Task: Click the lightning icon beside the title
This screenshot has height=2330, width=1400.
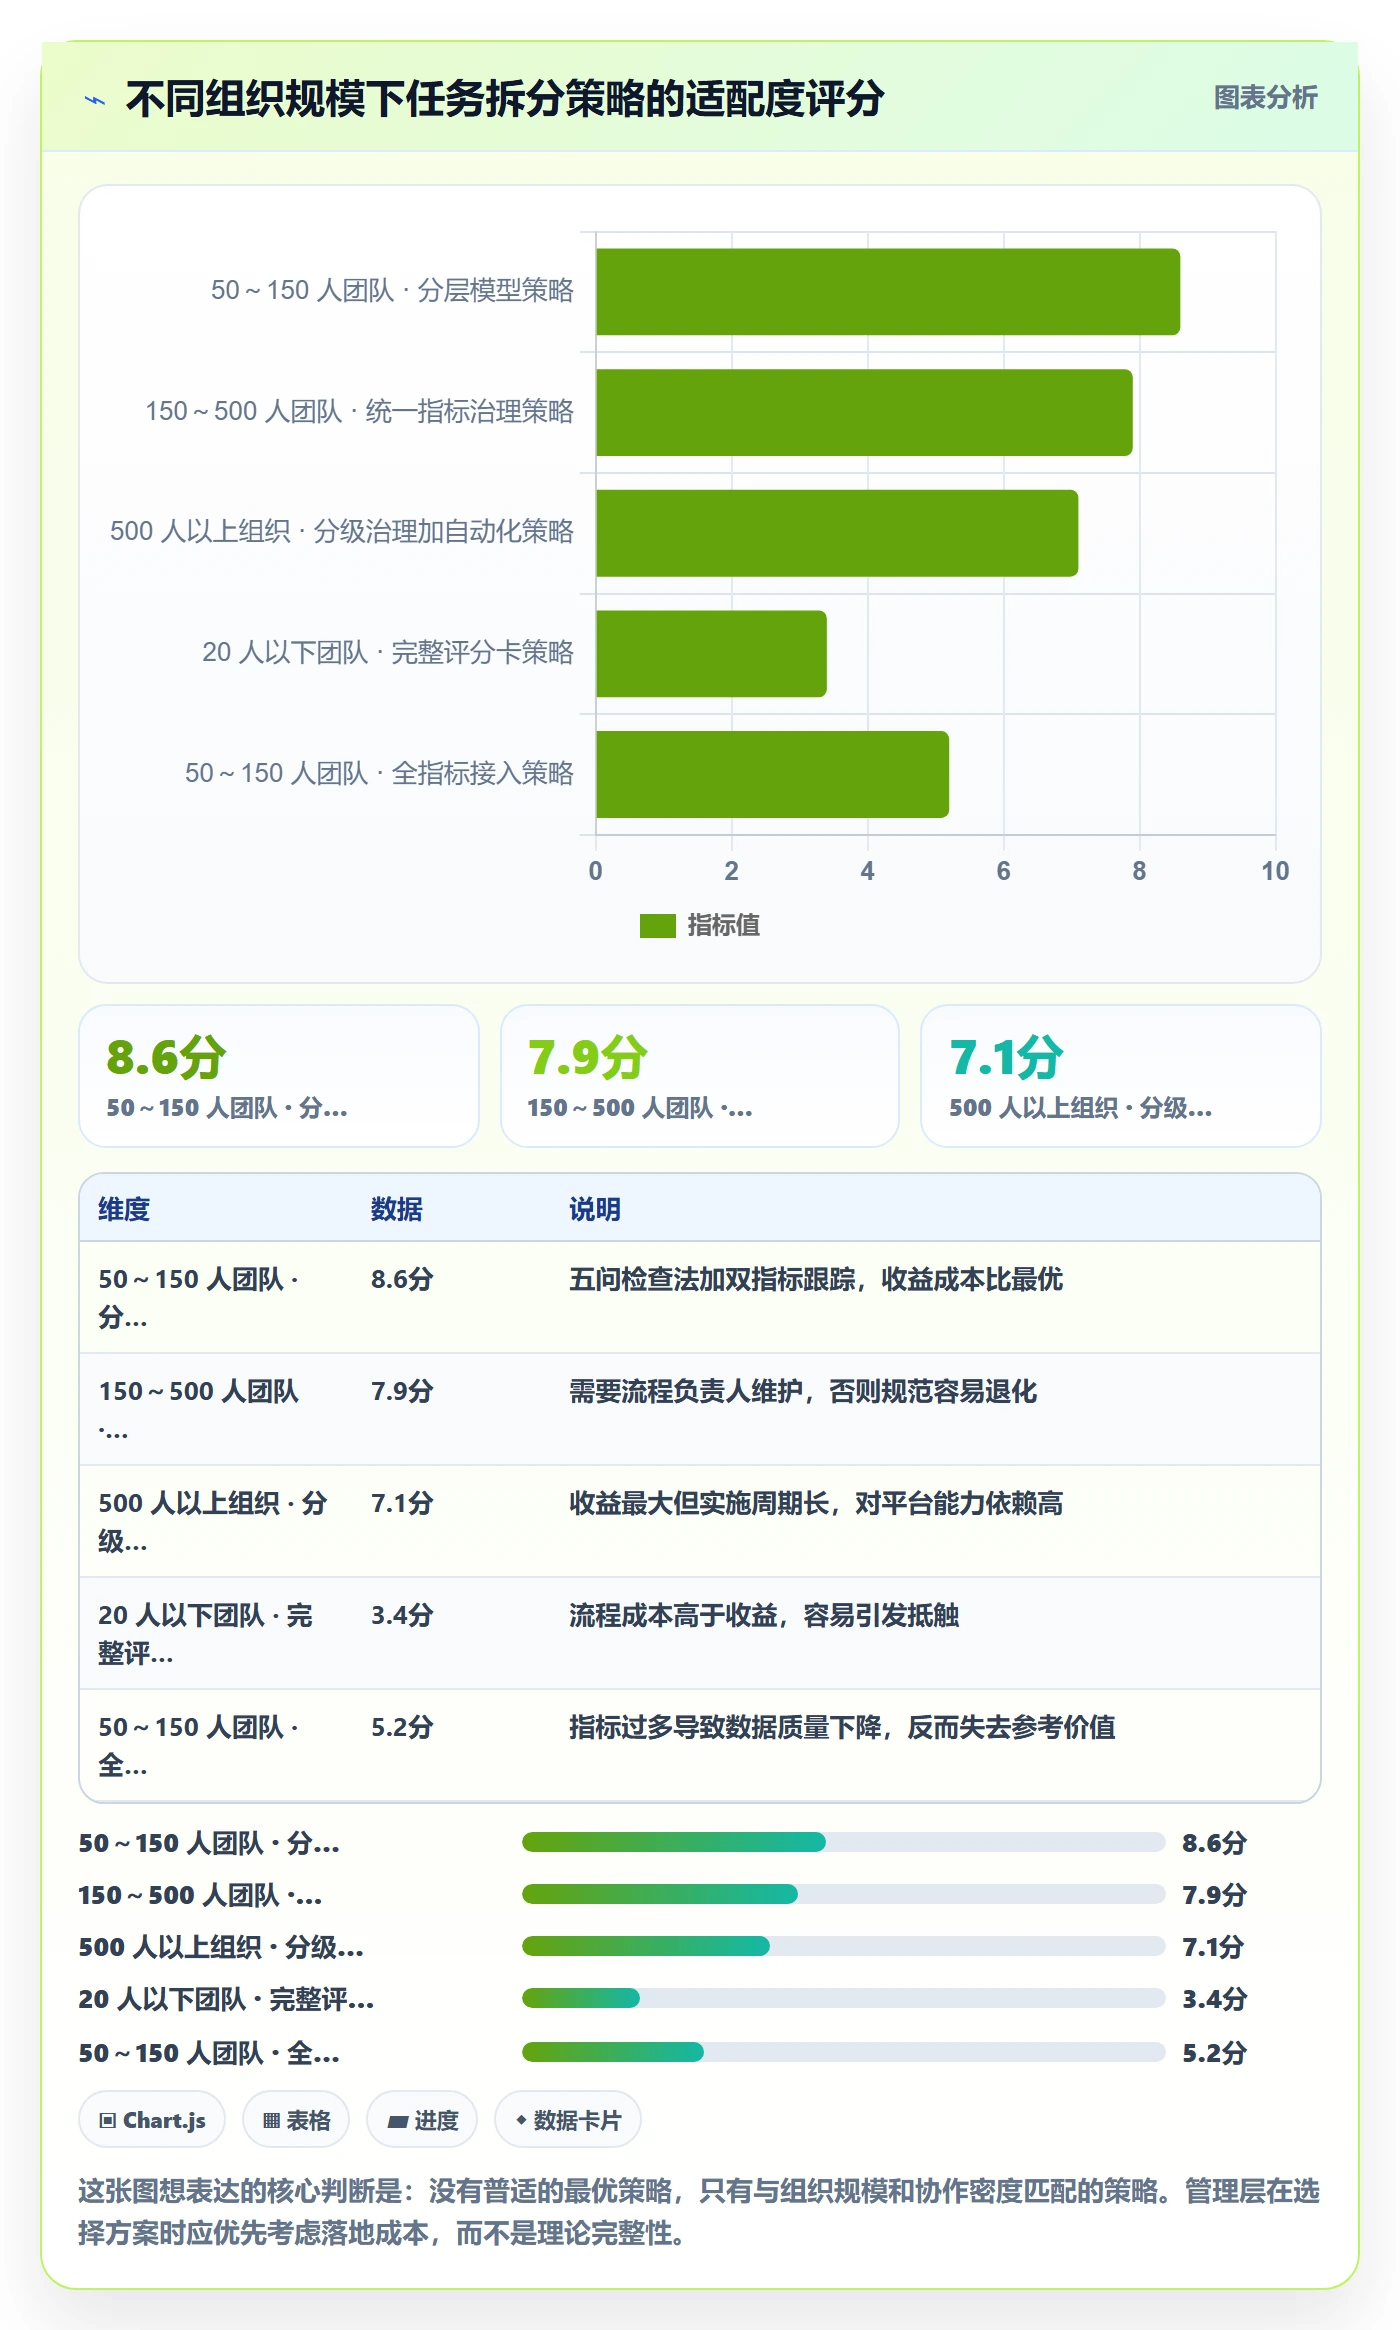Action: (x=95, y=100)
